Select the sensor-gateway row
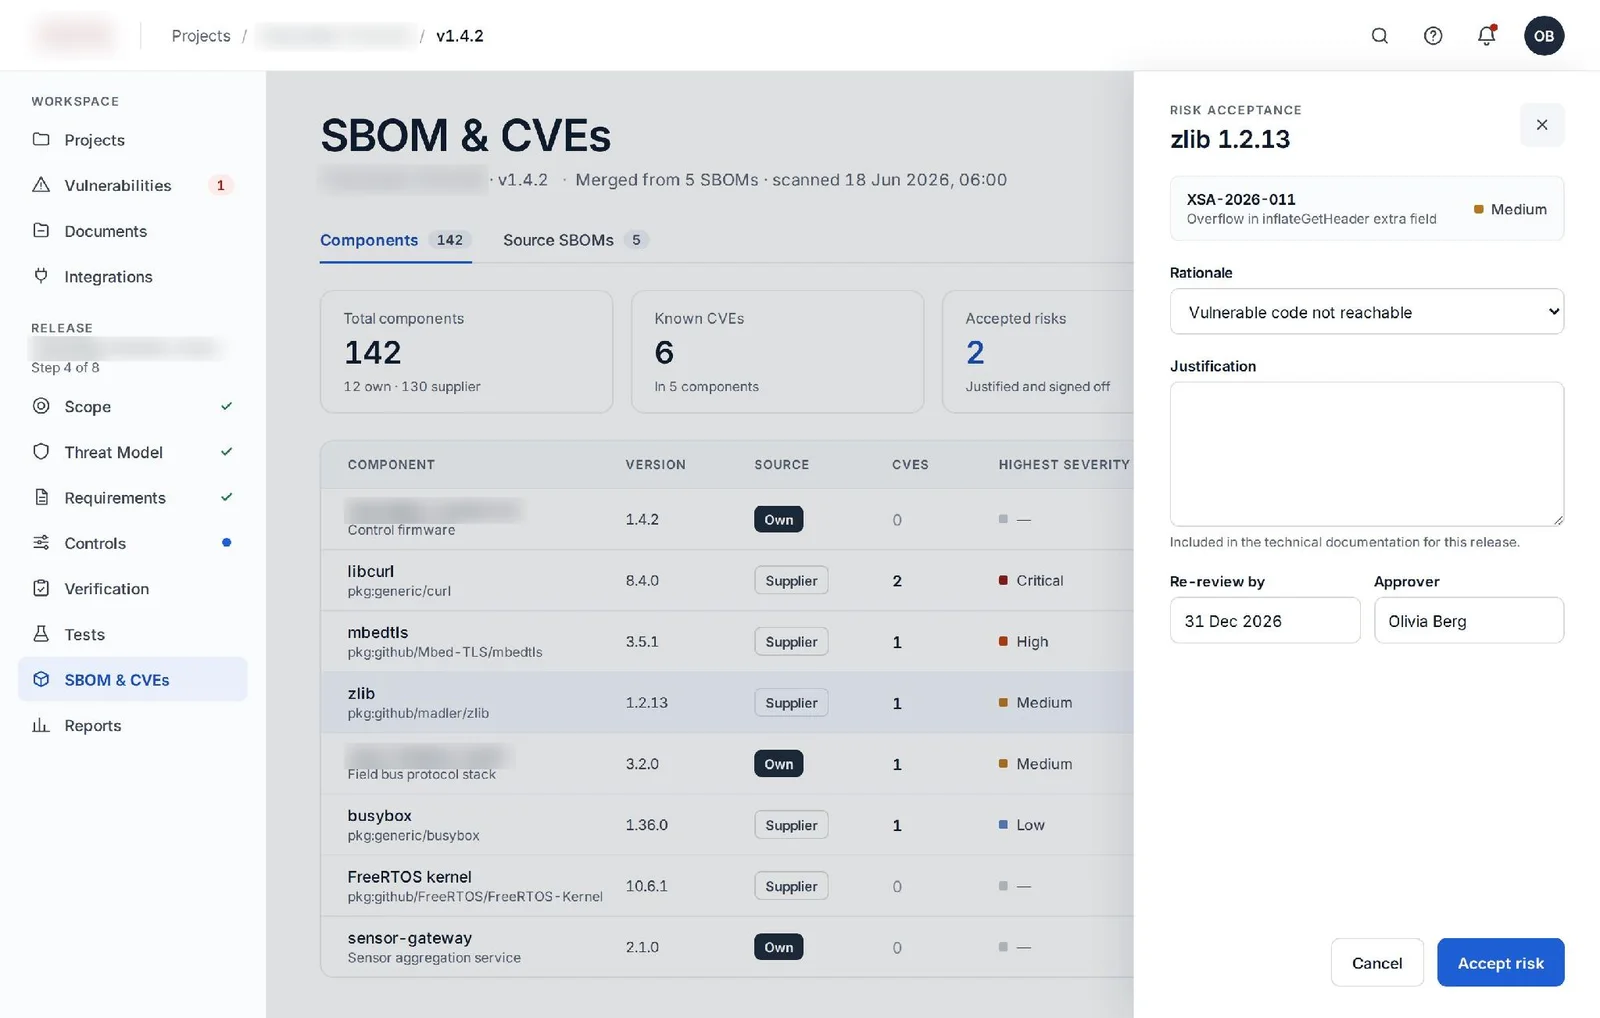 coord(727,947)
